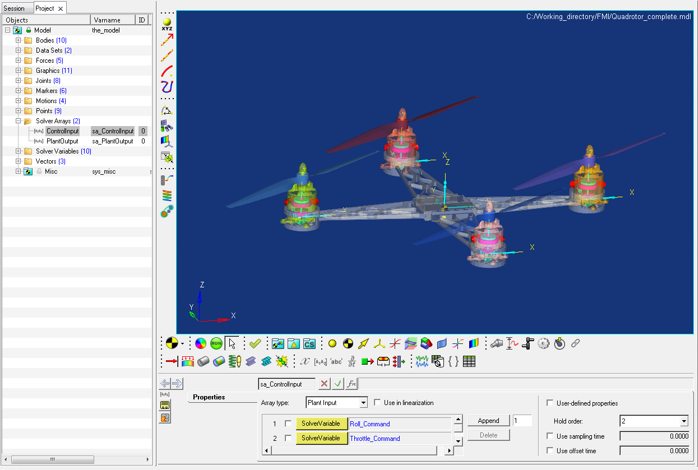Image resolution: width=698 pixels, height=470 pixels.
Task: Click the yellow sphere bodies icon
Action: pos(333,344)
